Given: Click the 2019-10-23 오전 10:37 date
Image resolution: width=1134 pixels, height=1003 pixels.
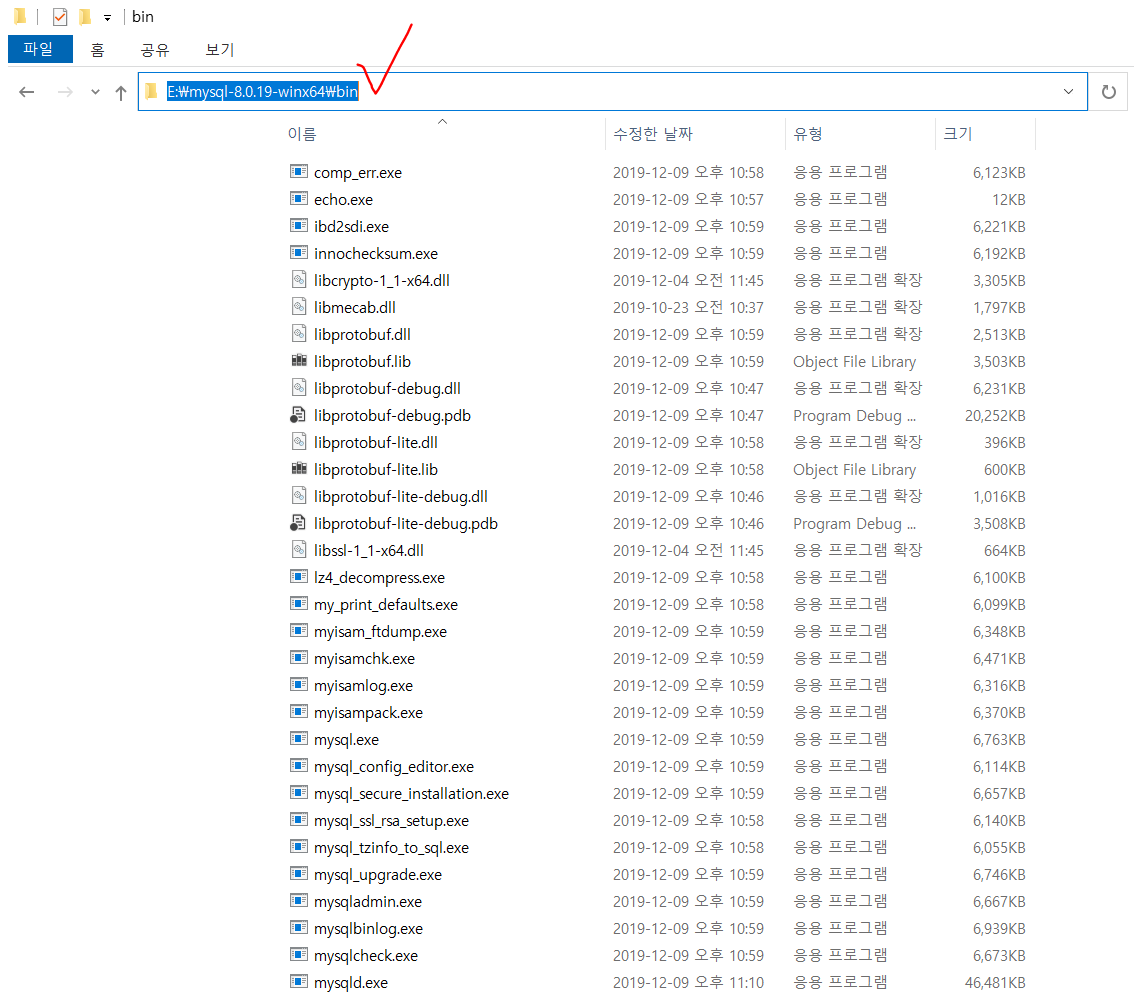Looking at the screenshot, I should 688,307.
